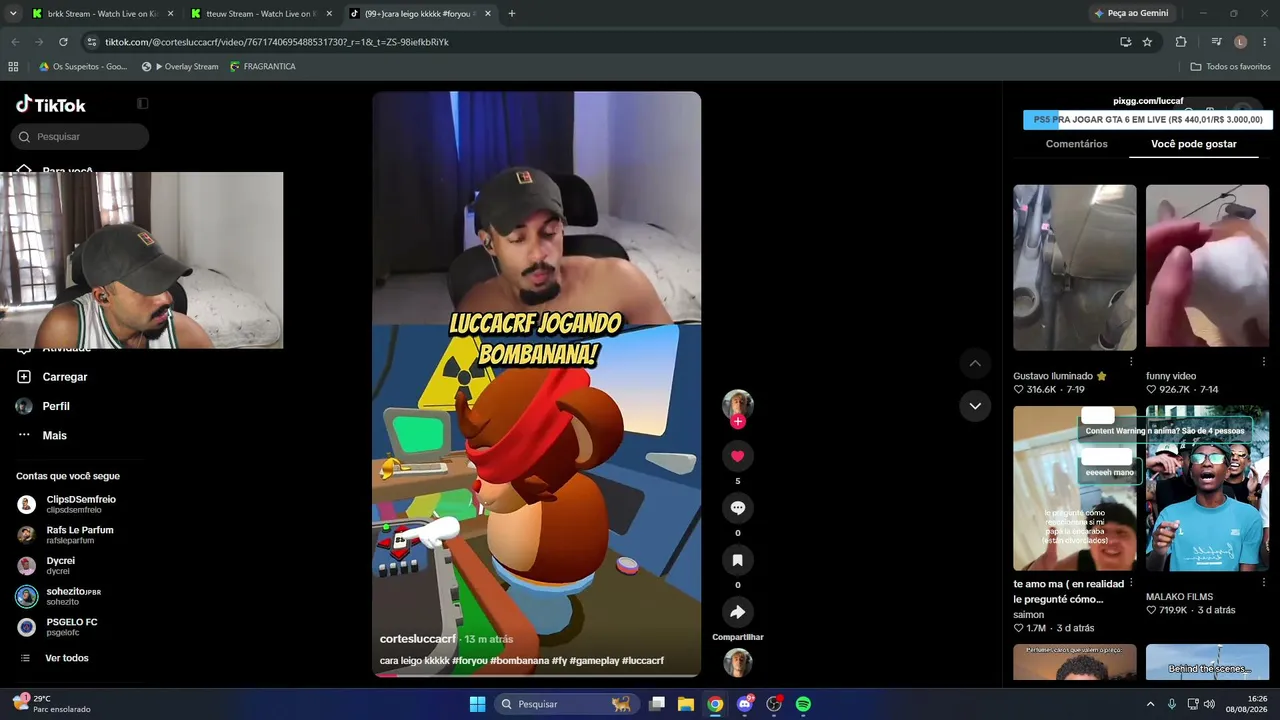Open the Overlay Stream bookmark
This screenshot has height=720, width=1280.
(180, 67)
